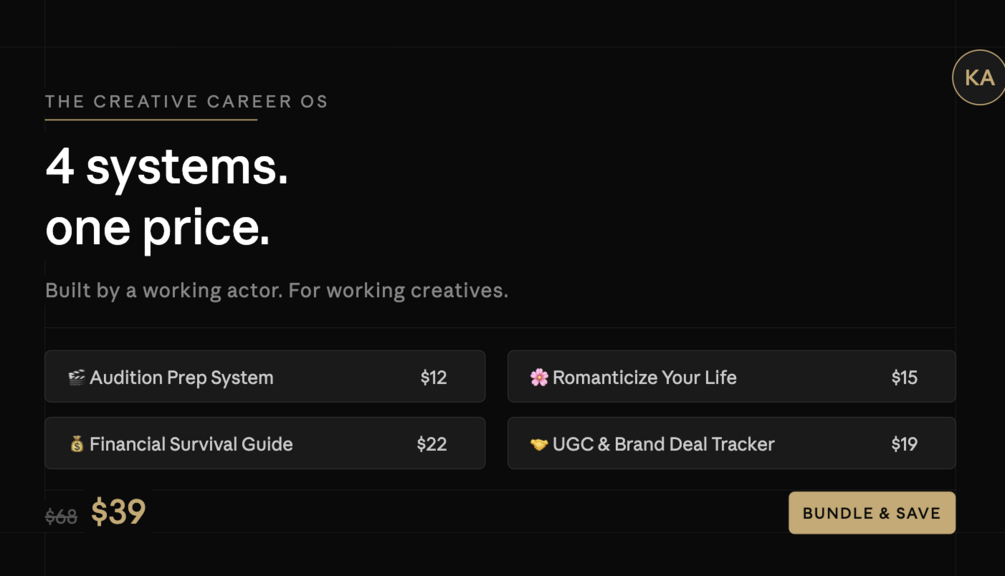The height and width of the screenshot is (576, 1005).
Task: Click the BUNDLE & SAVE button
Action: pyautogui.click(x=872, y=513)
